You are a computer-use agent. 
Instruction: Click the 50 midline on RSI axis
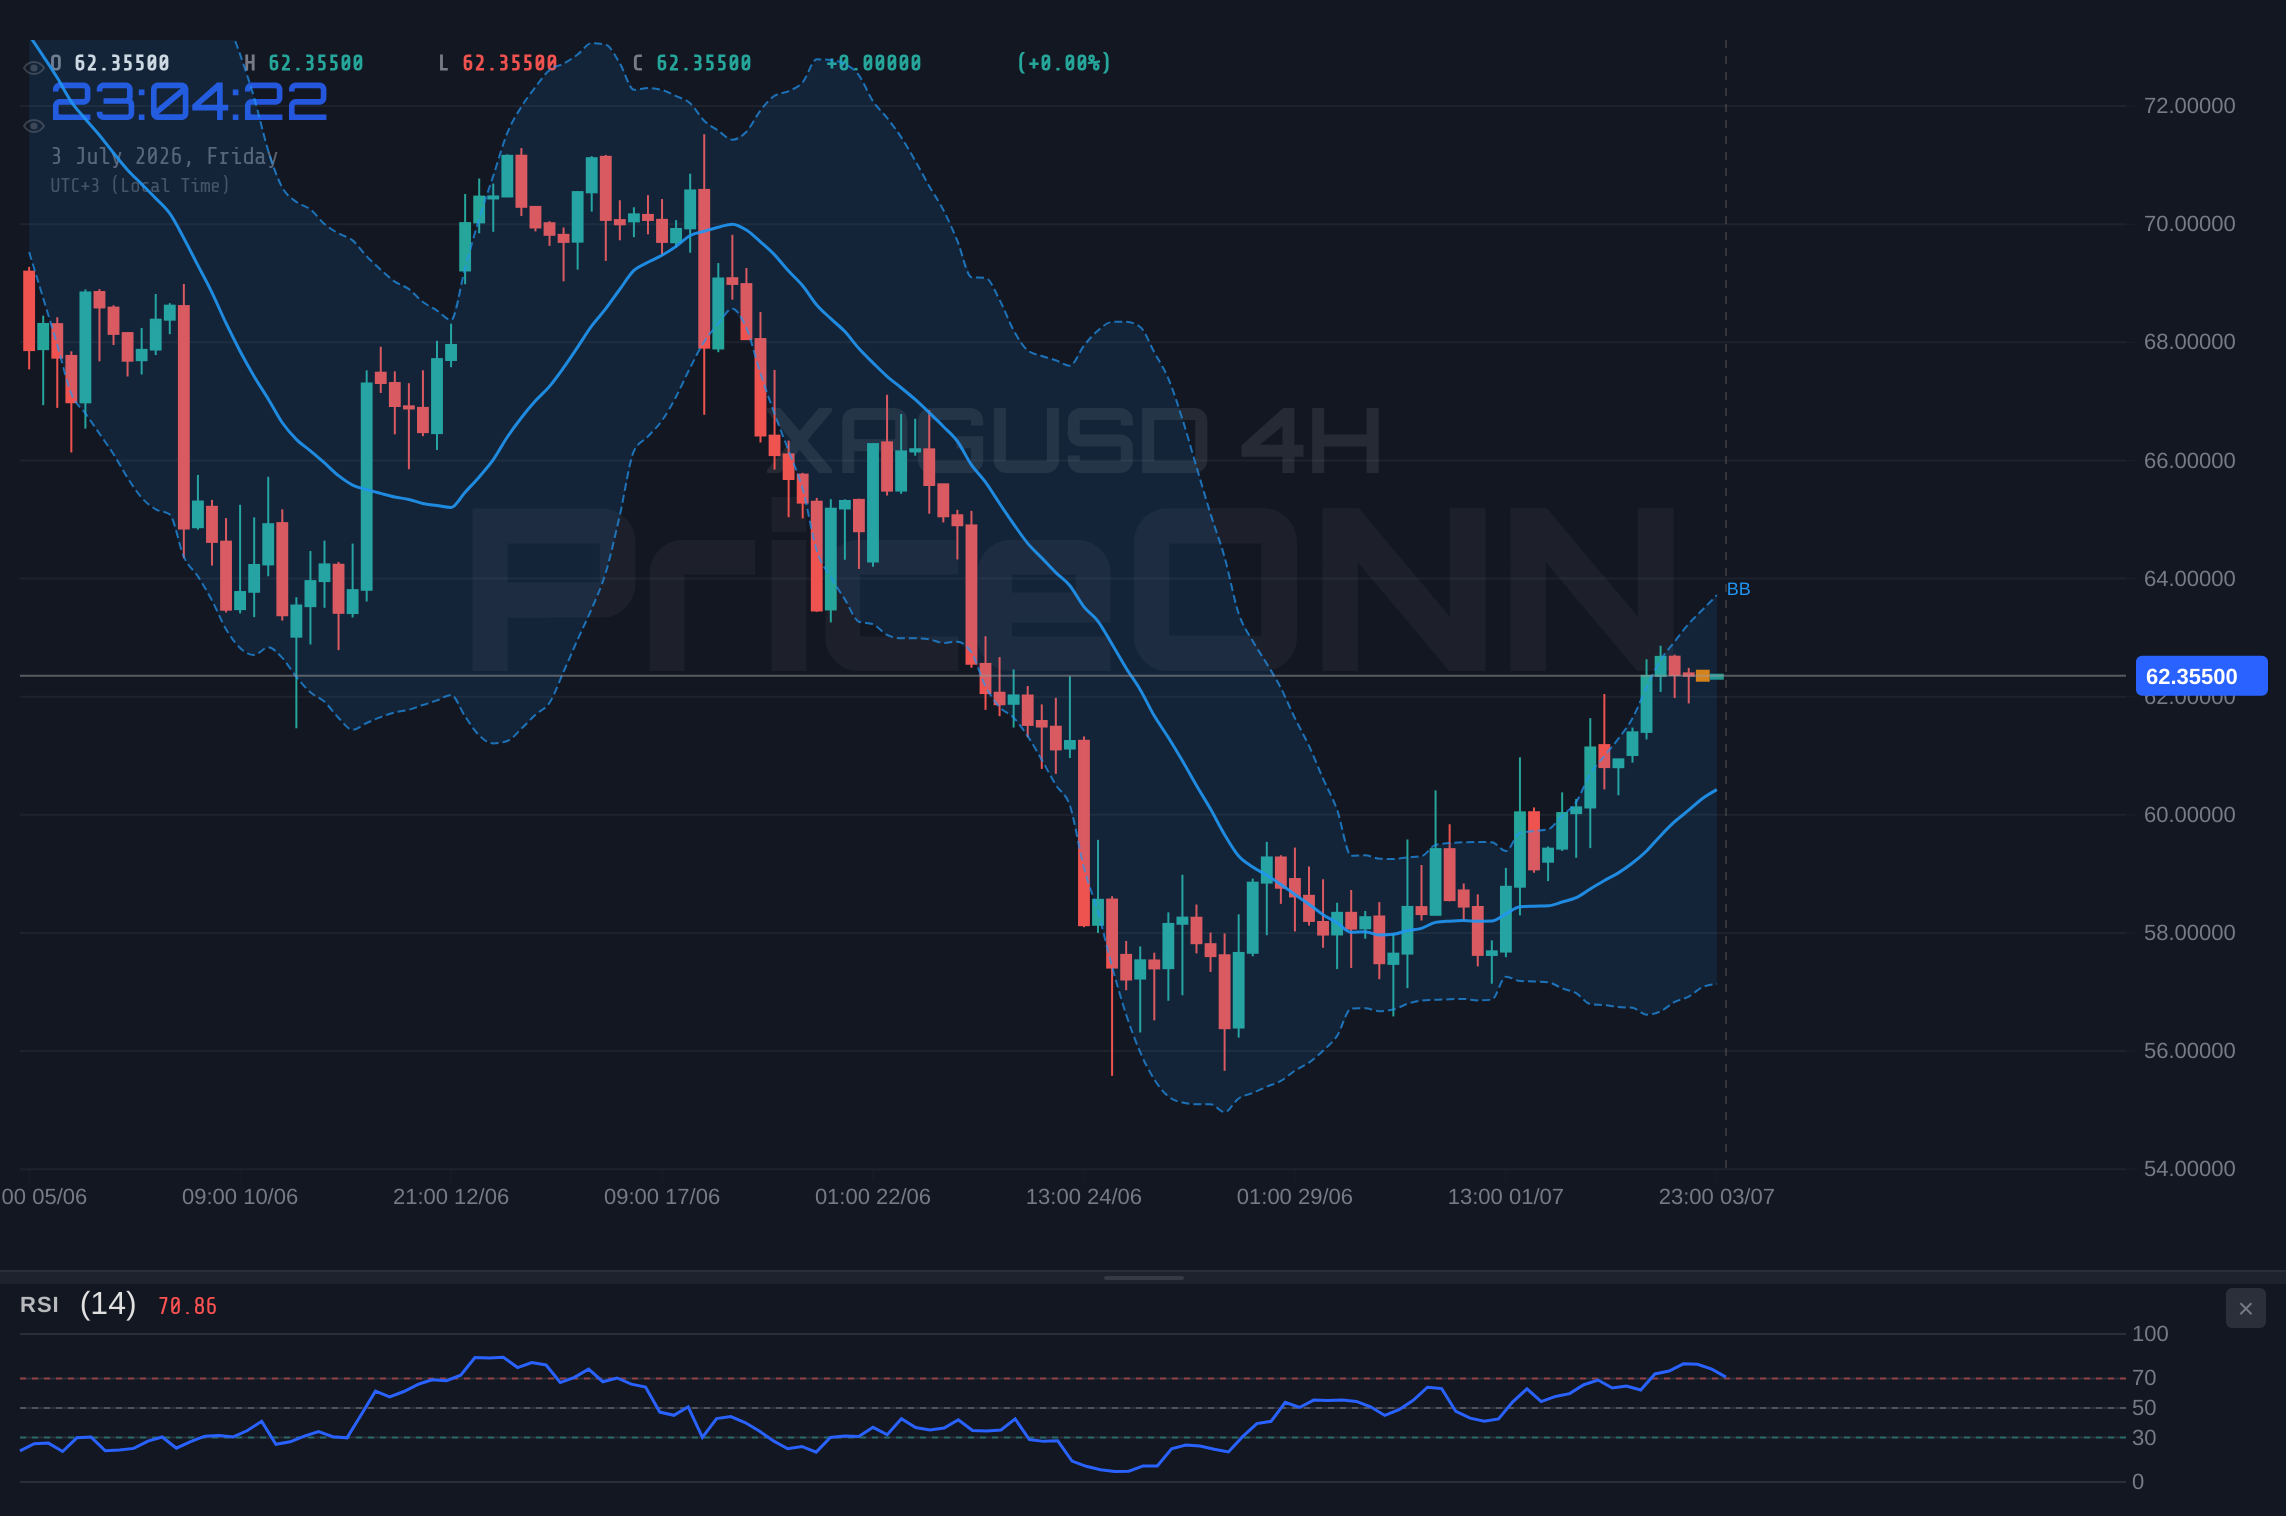pos(2144,1408)
